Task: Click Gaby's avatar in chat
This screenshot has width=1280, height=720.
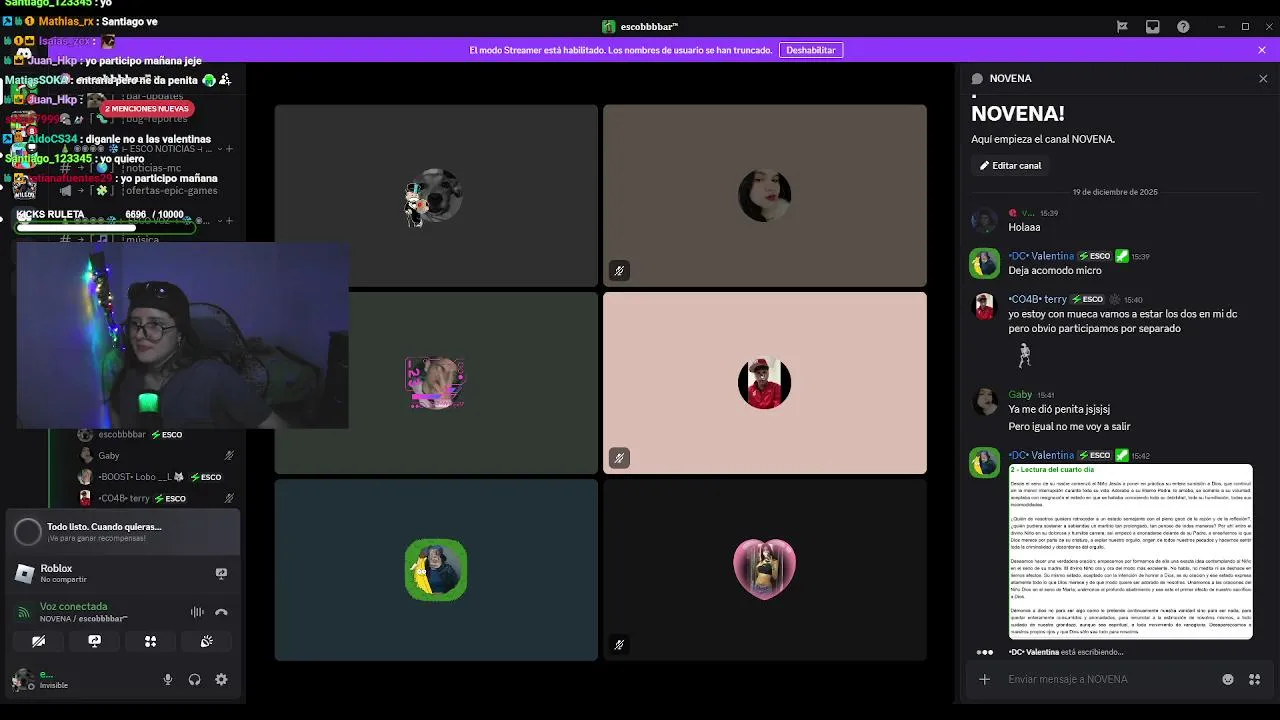Action: point(985,402)
